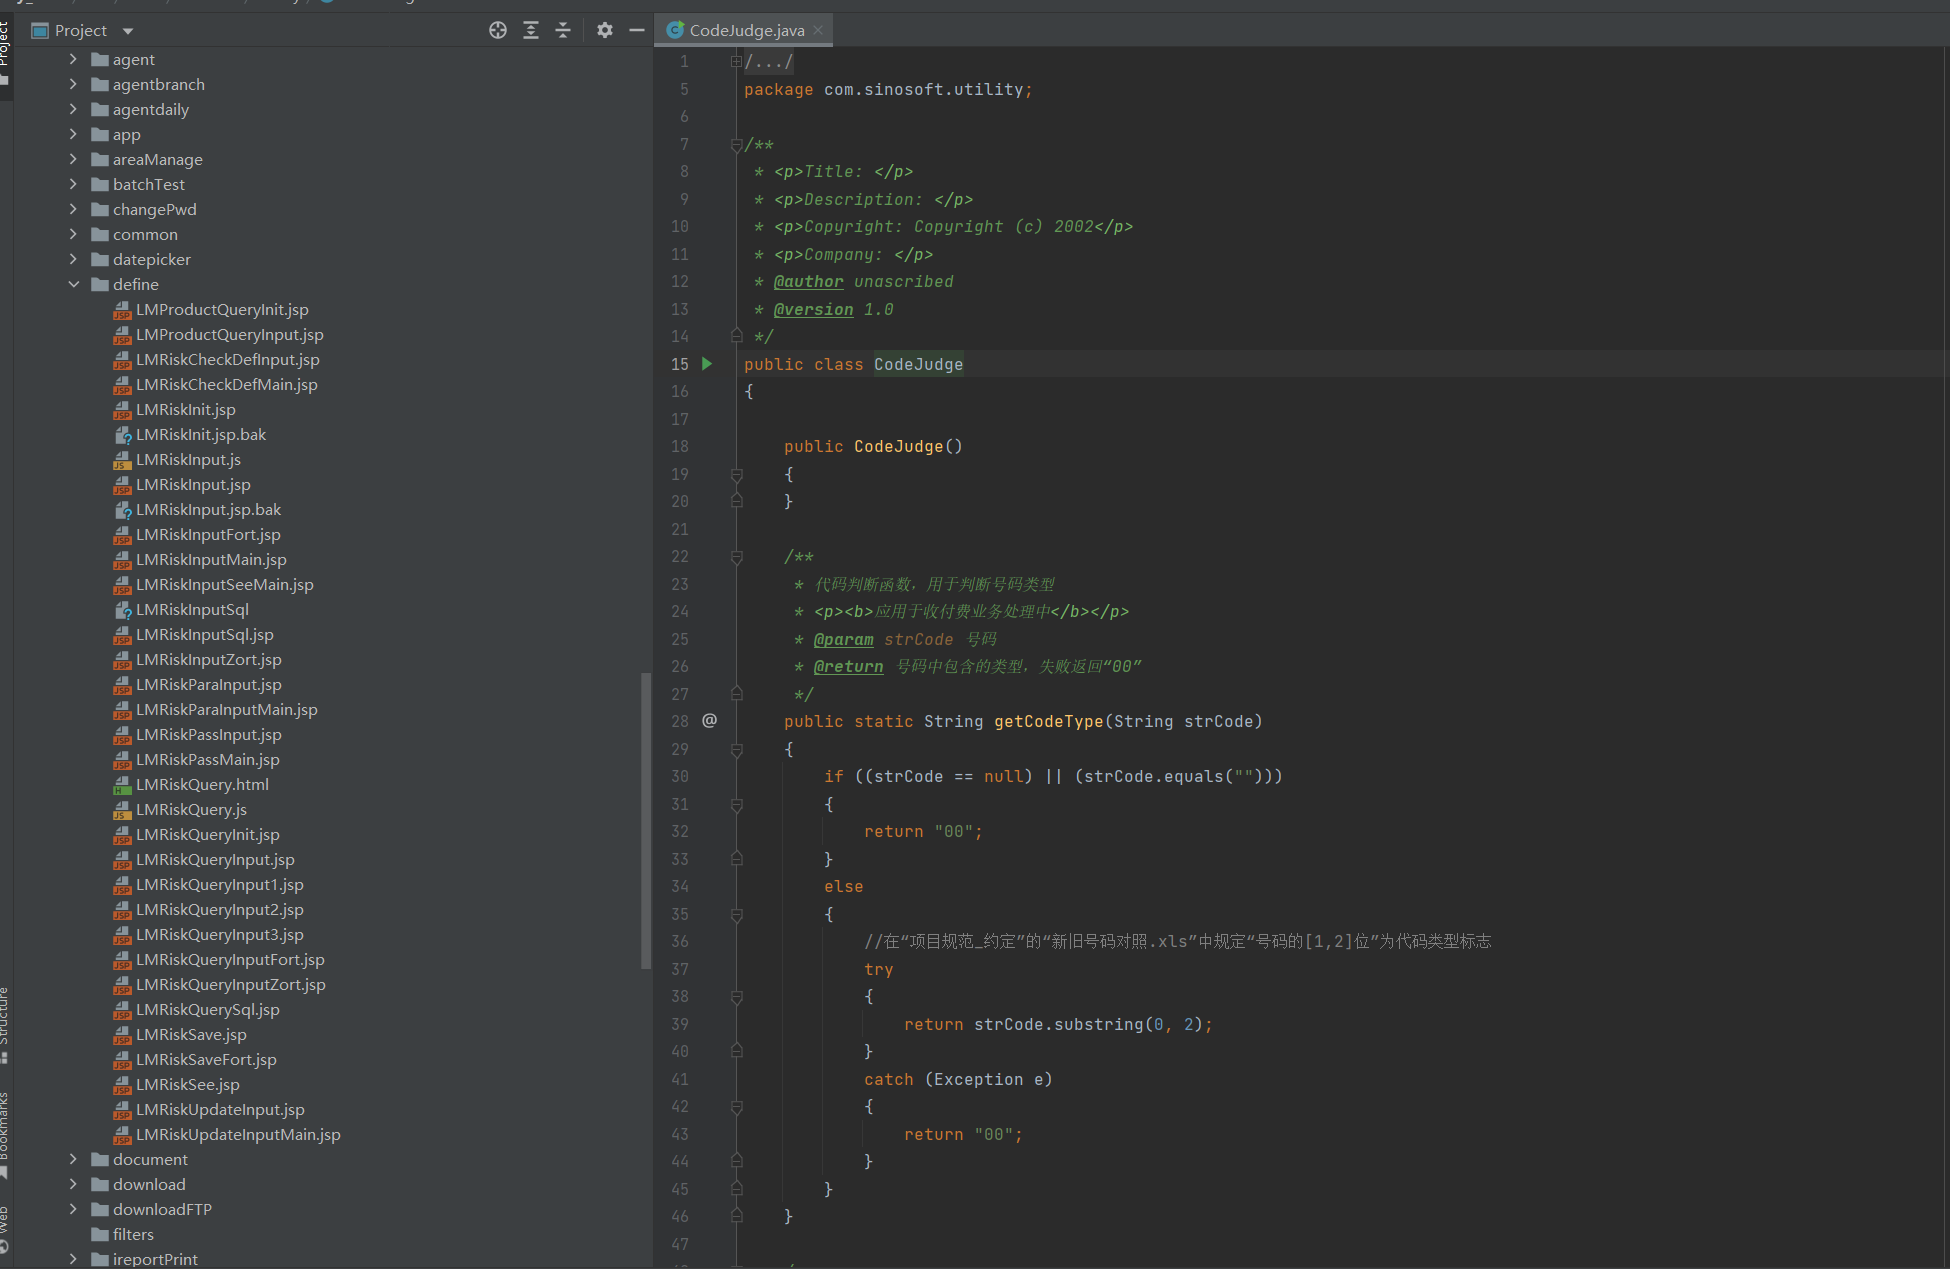Open the Structure tool window sidebar tab
Image resolution: width=1950 pixels, height=1269 pixels.
5,1025
